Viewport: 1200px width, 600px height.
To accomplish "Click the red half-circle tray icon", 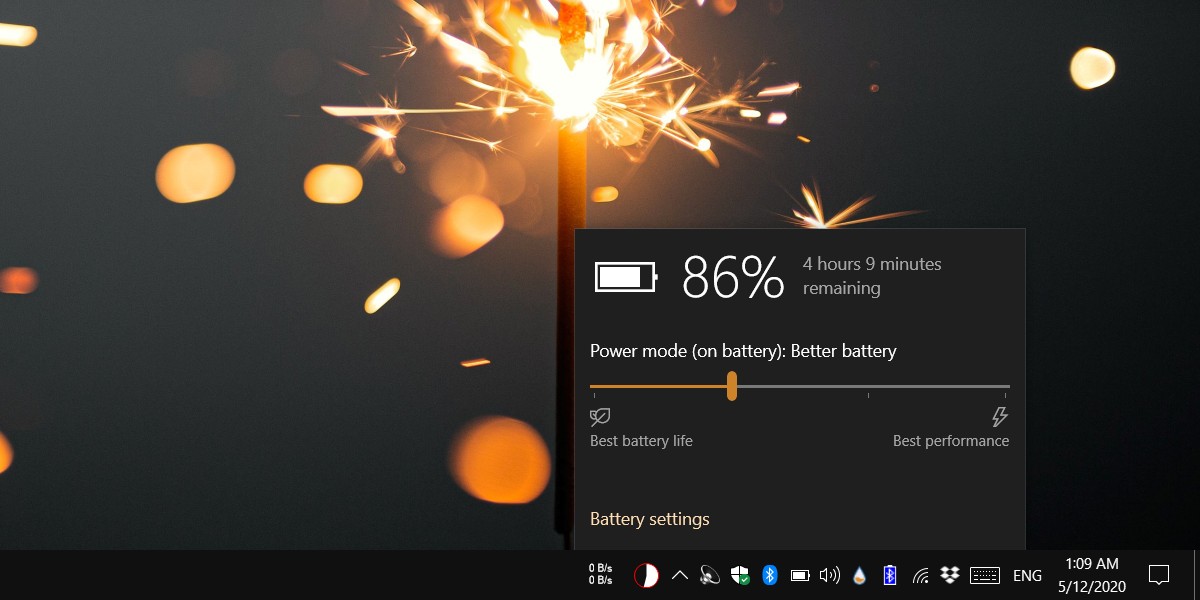I will coord(646,575).
